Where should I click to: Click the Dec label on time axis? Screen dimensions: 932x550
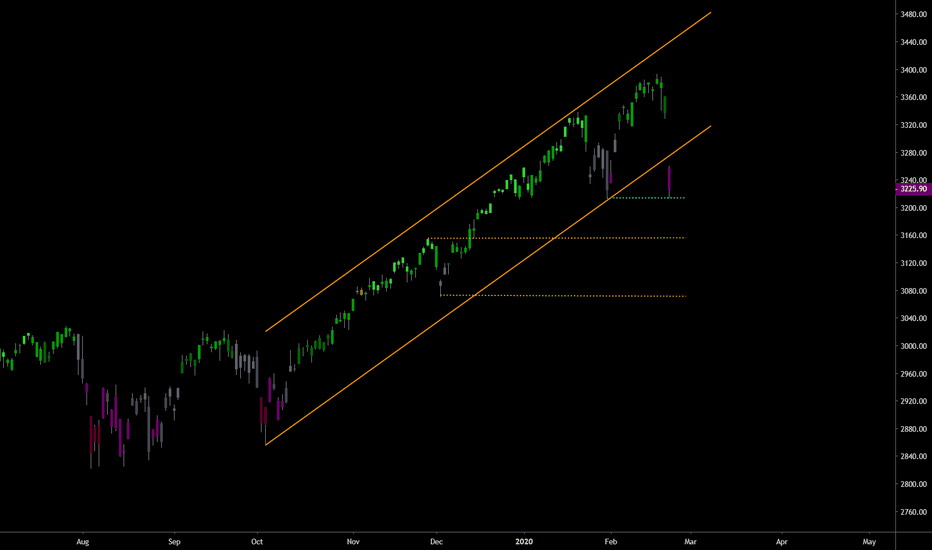[436, 542]
